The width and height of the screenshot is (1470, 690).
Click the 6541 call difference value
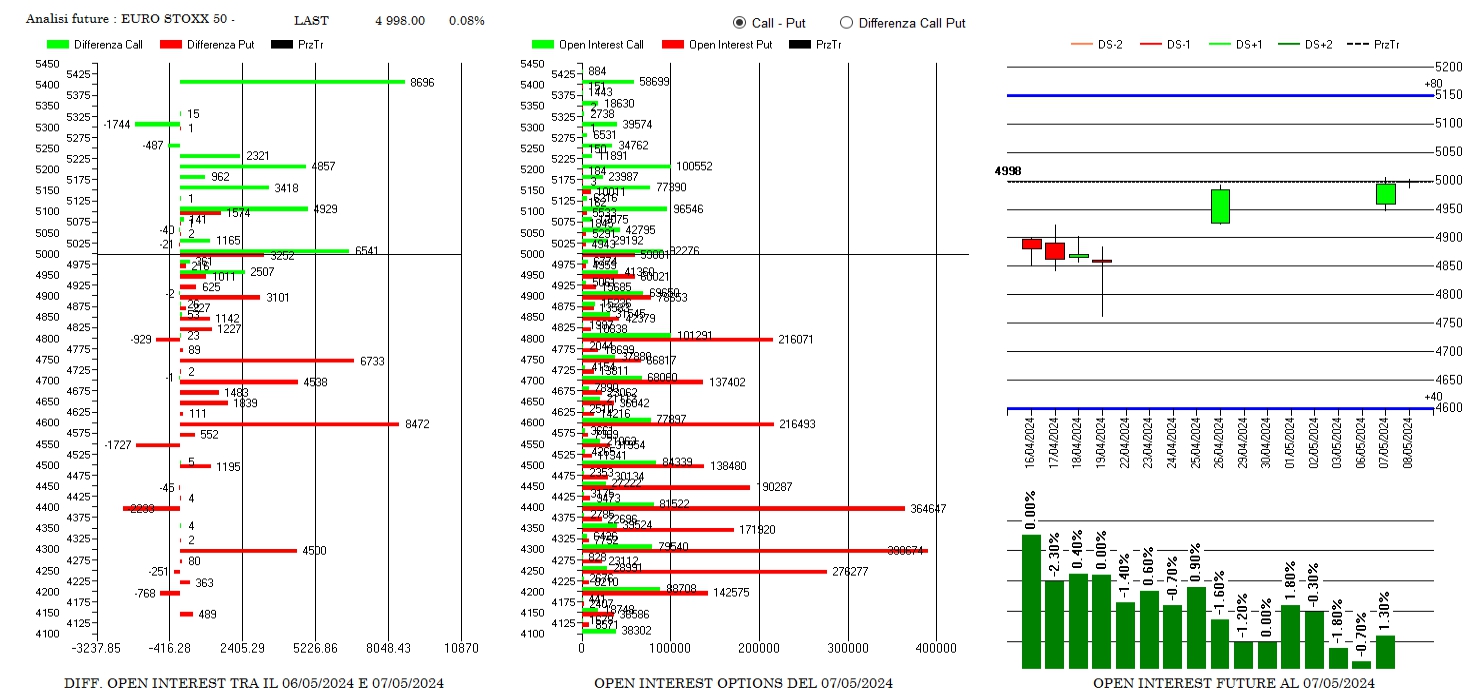(367, 250)
